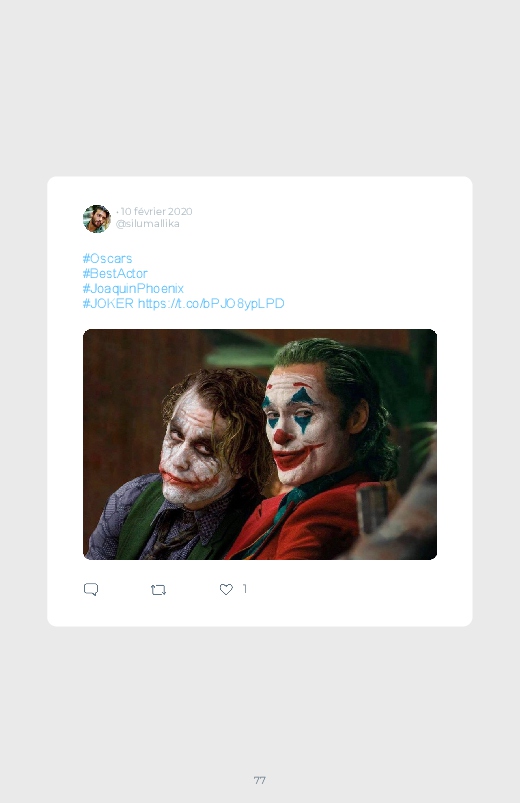Open the #Oscars hashtag

tap(108, 258)
